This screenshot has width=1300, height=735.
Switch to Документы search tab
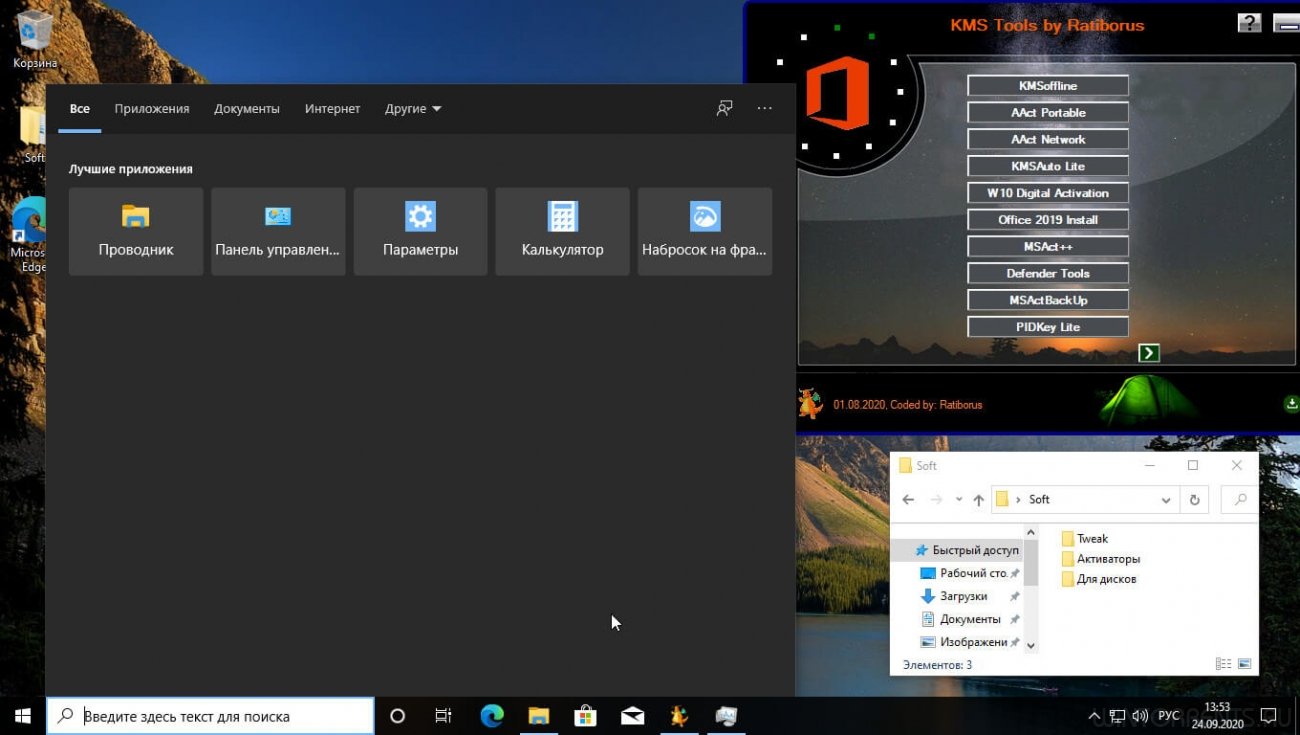(247, 108)
